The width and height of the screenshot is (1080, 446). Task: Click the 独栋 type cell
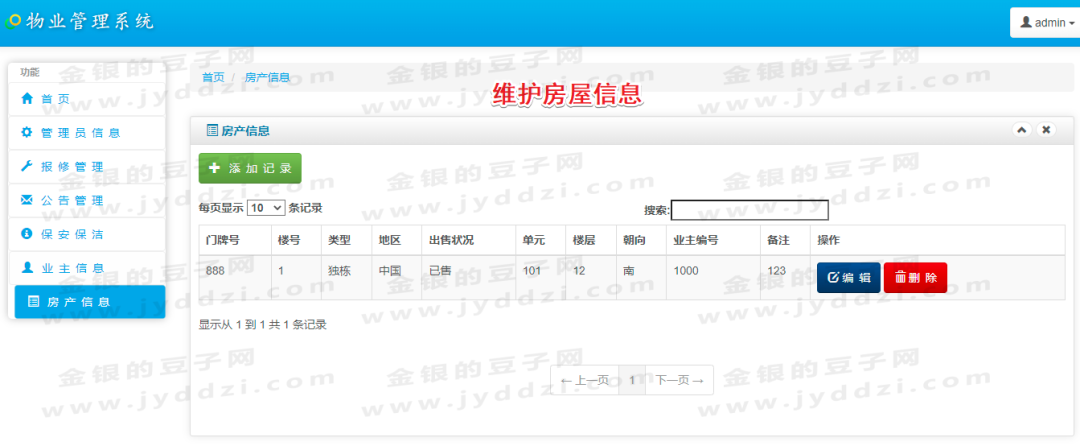tap(346, 277)
